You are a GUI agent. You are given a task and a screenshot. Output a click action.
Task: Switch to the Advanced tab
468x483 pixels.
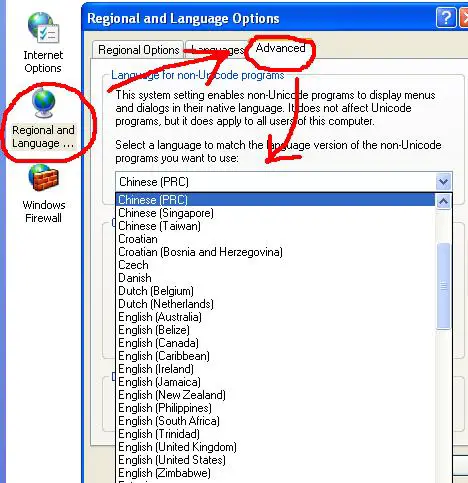(x=280, y=48)
